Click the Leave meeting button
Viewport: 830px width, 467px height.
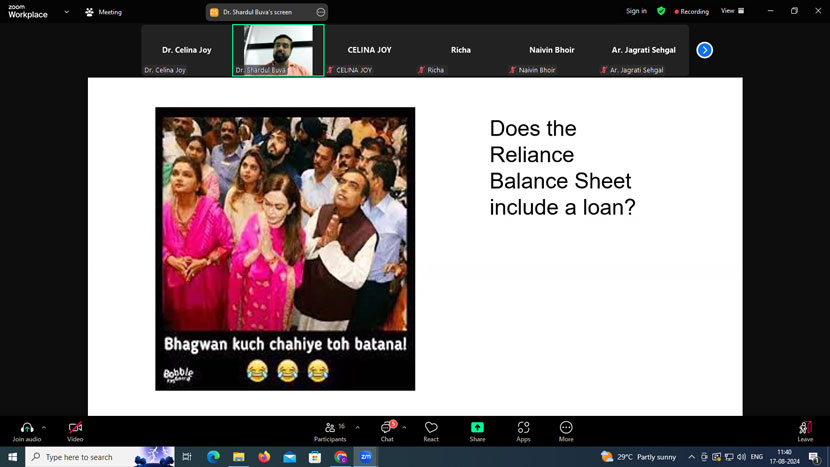(805, 428)
